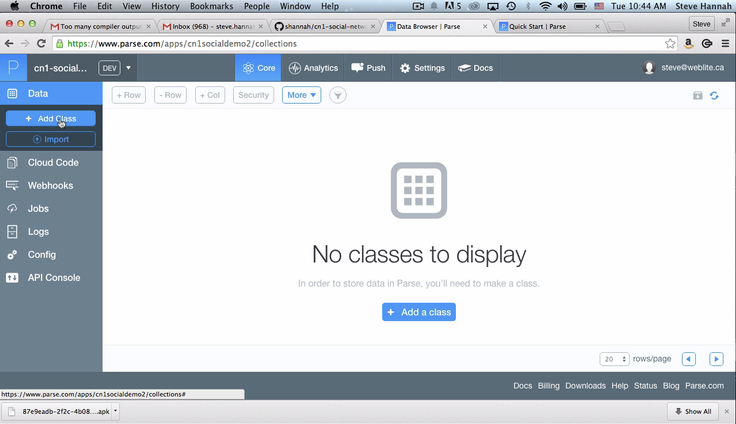Click the + Col button
Screen dimensions: 736x424
click(x=210, y=95)
